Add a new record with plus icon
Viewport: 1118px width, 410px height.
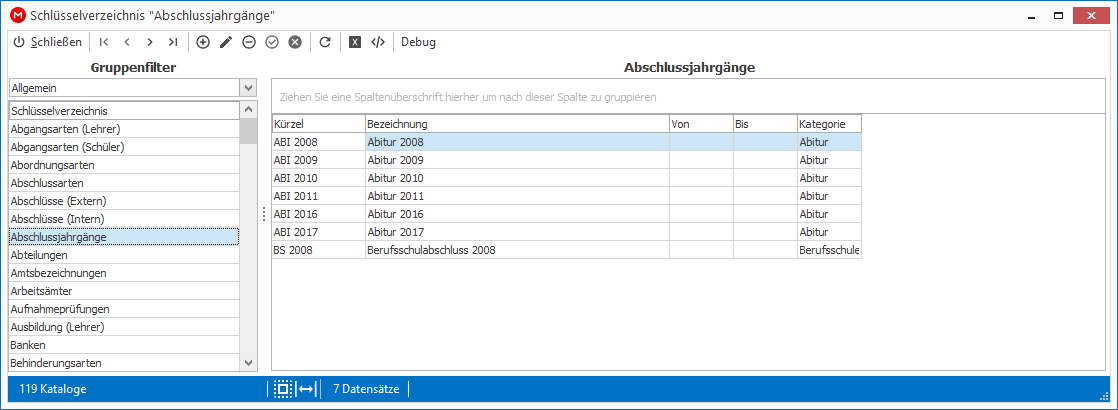pos(203,42)
